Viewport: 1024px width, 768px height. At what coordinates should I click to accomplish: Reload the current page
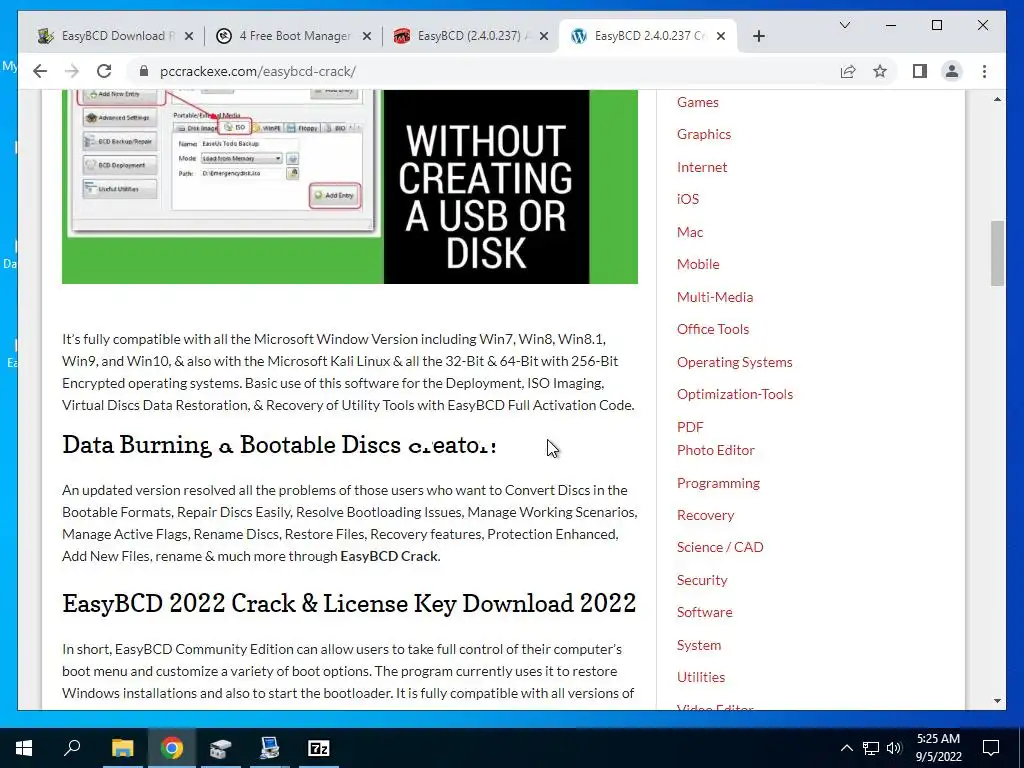[104, 71]
